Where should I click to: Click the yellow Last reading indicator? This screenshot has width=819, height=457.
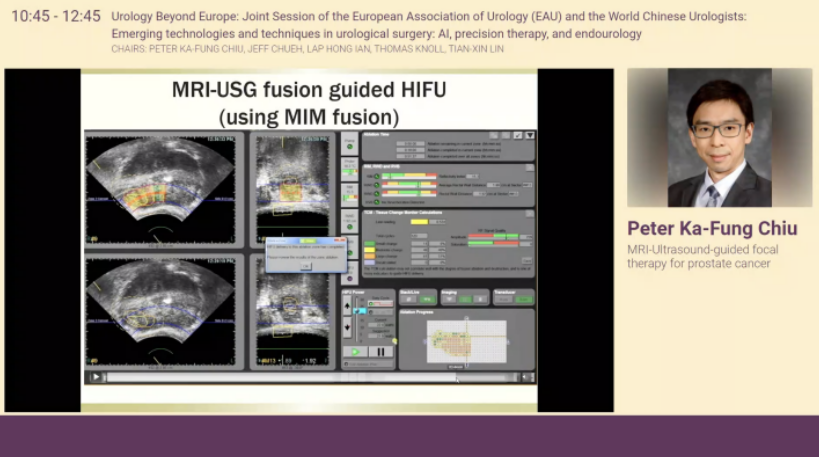click(419, 222)
